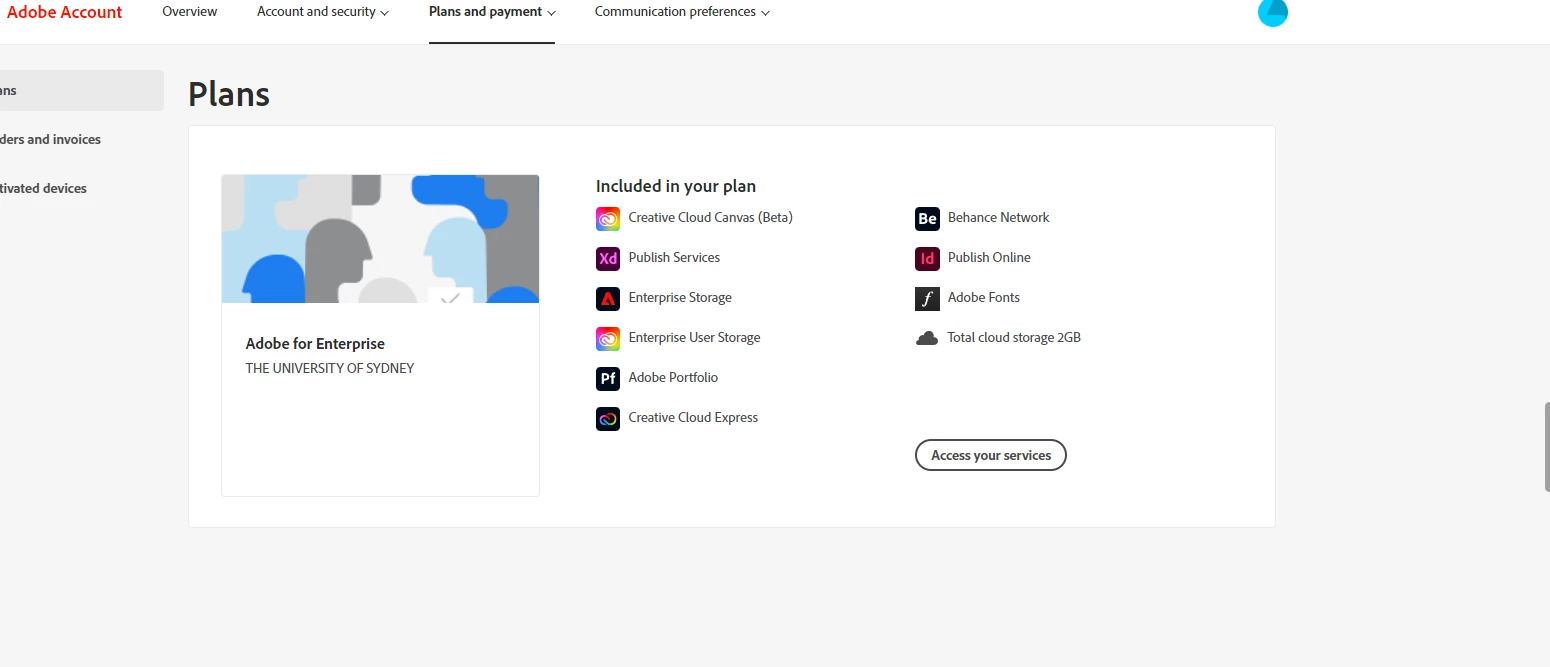Click the Behance Network label
This screenshot has height=667, width=1550.
(x=999, y=217)
